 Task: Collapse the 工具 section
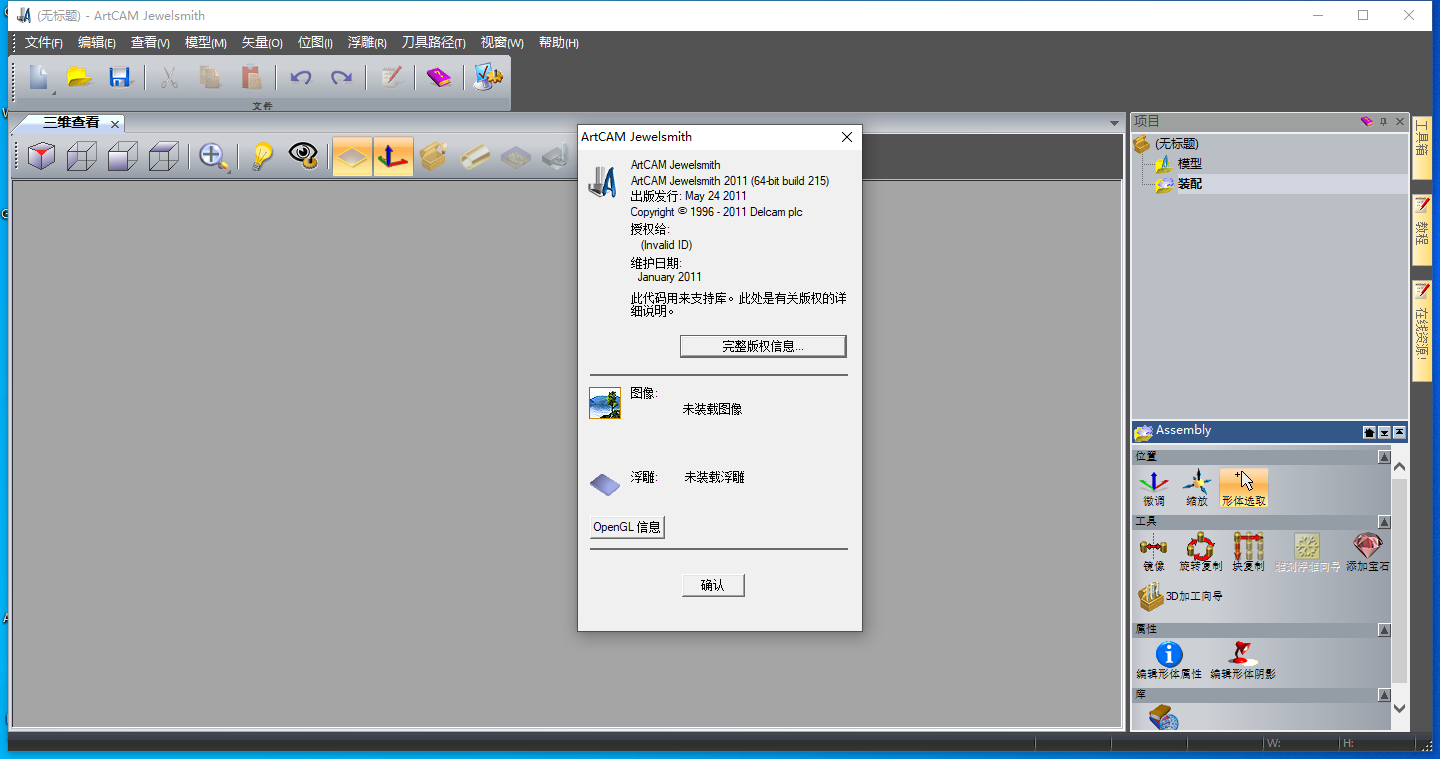pyautogui.click(x=1384, y=522)
